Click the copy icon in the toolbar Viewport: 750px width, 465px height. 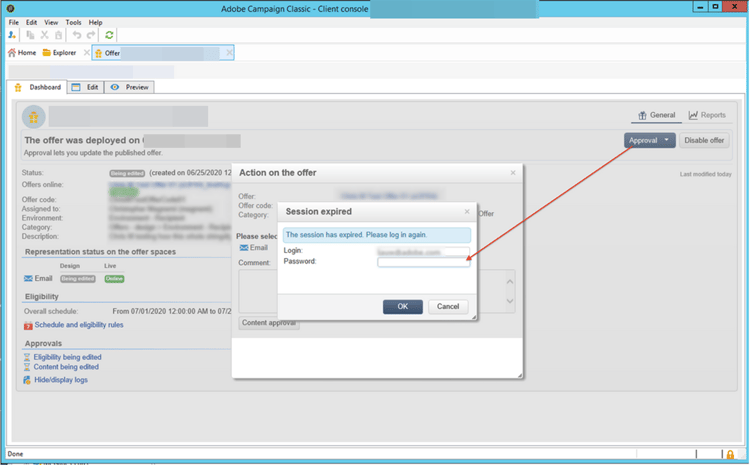[30, 35]
